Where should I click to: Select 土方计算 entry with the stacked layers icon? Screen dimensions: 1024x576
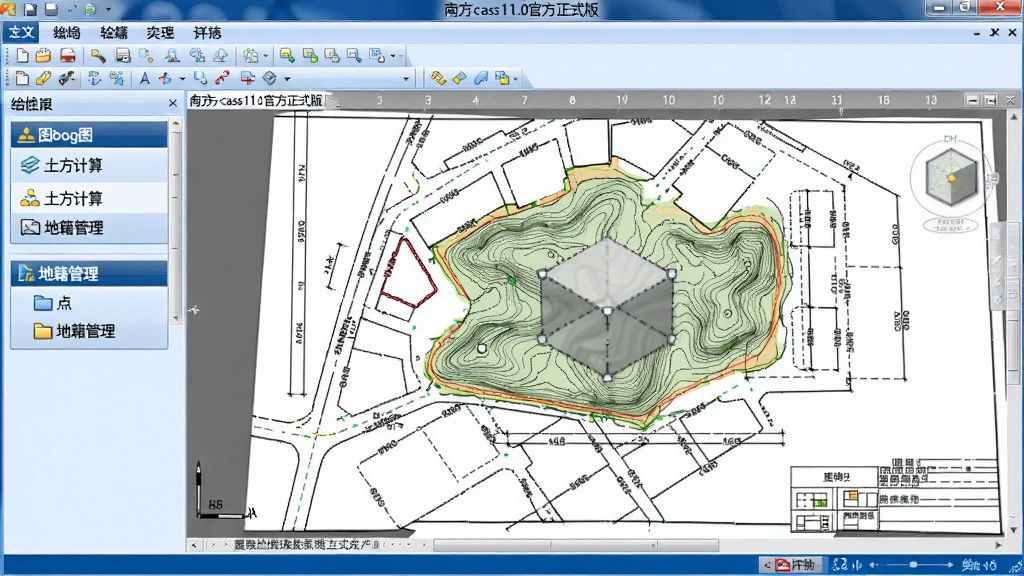[x=89, y=166]
